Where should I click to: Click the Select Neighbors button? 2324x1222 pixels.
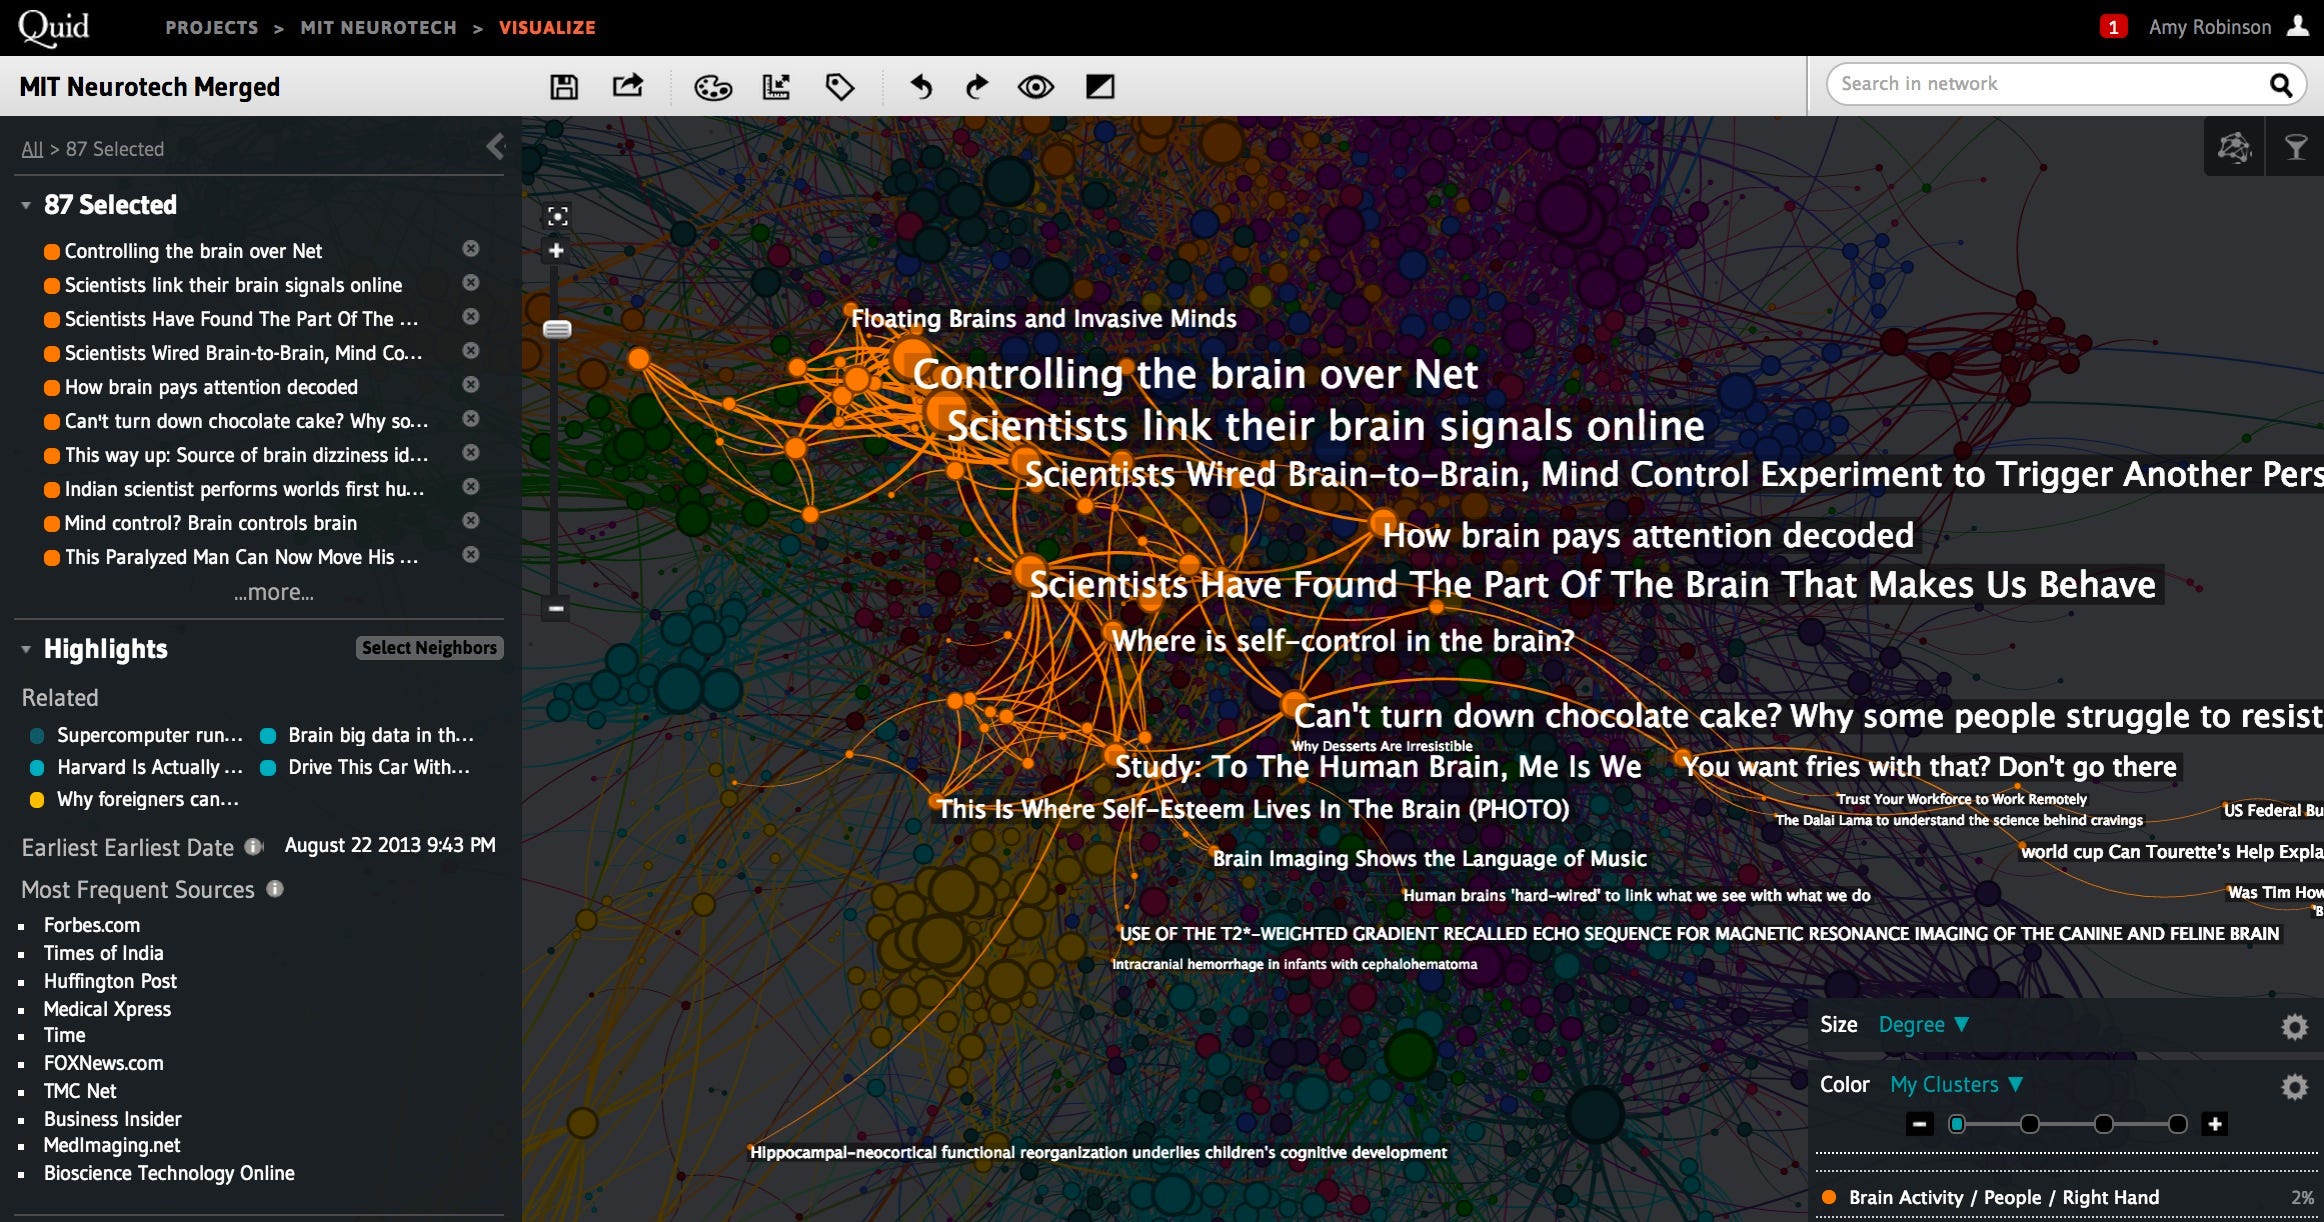coord(429,648)
